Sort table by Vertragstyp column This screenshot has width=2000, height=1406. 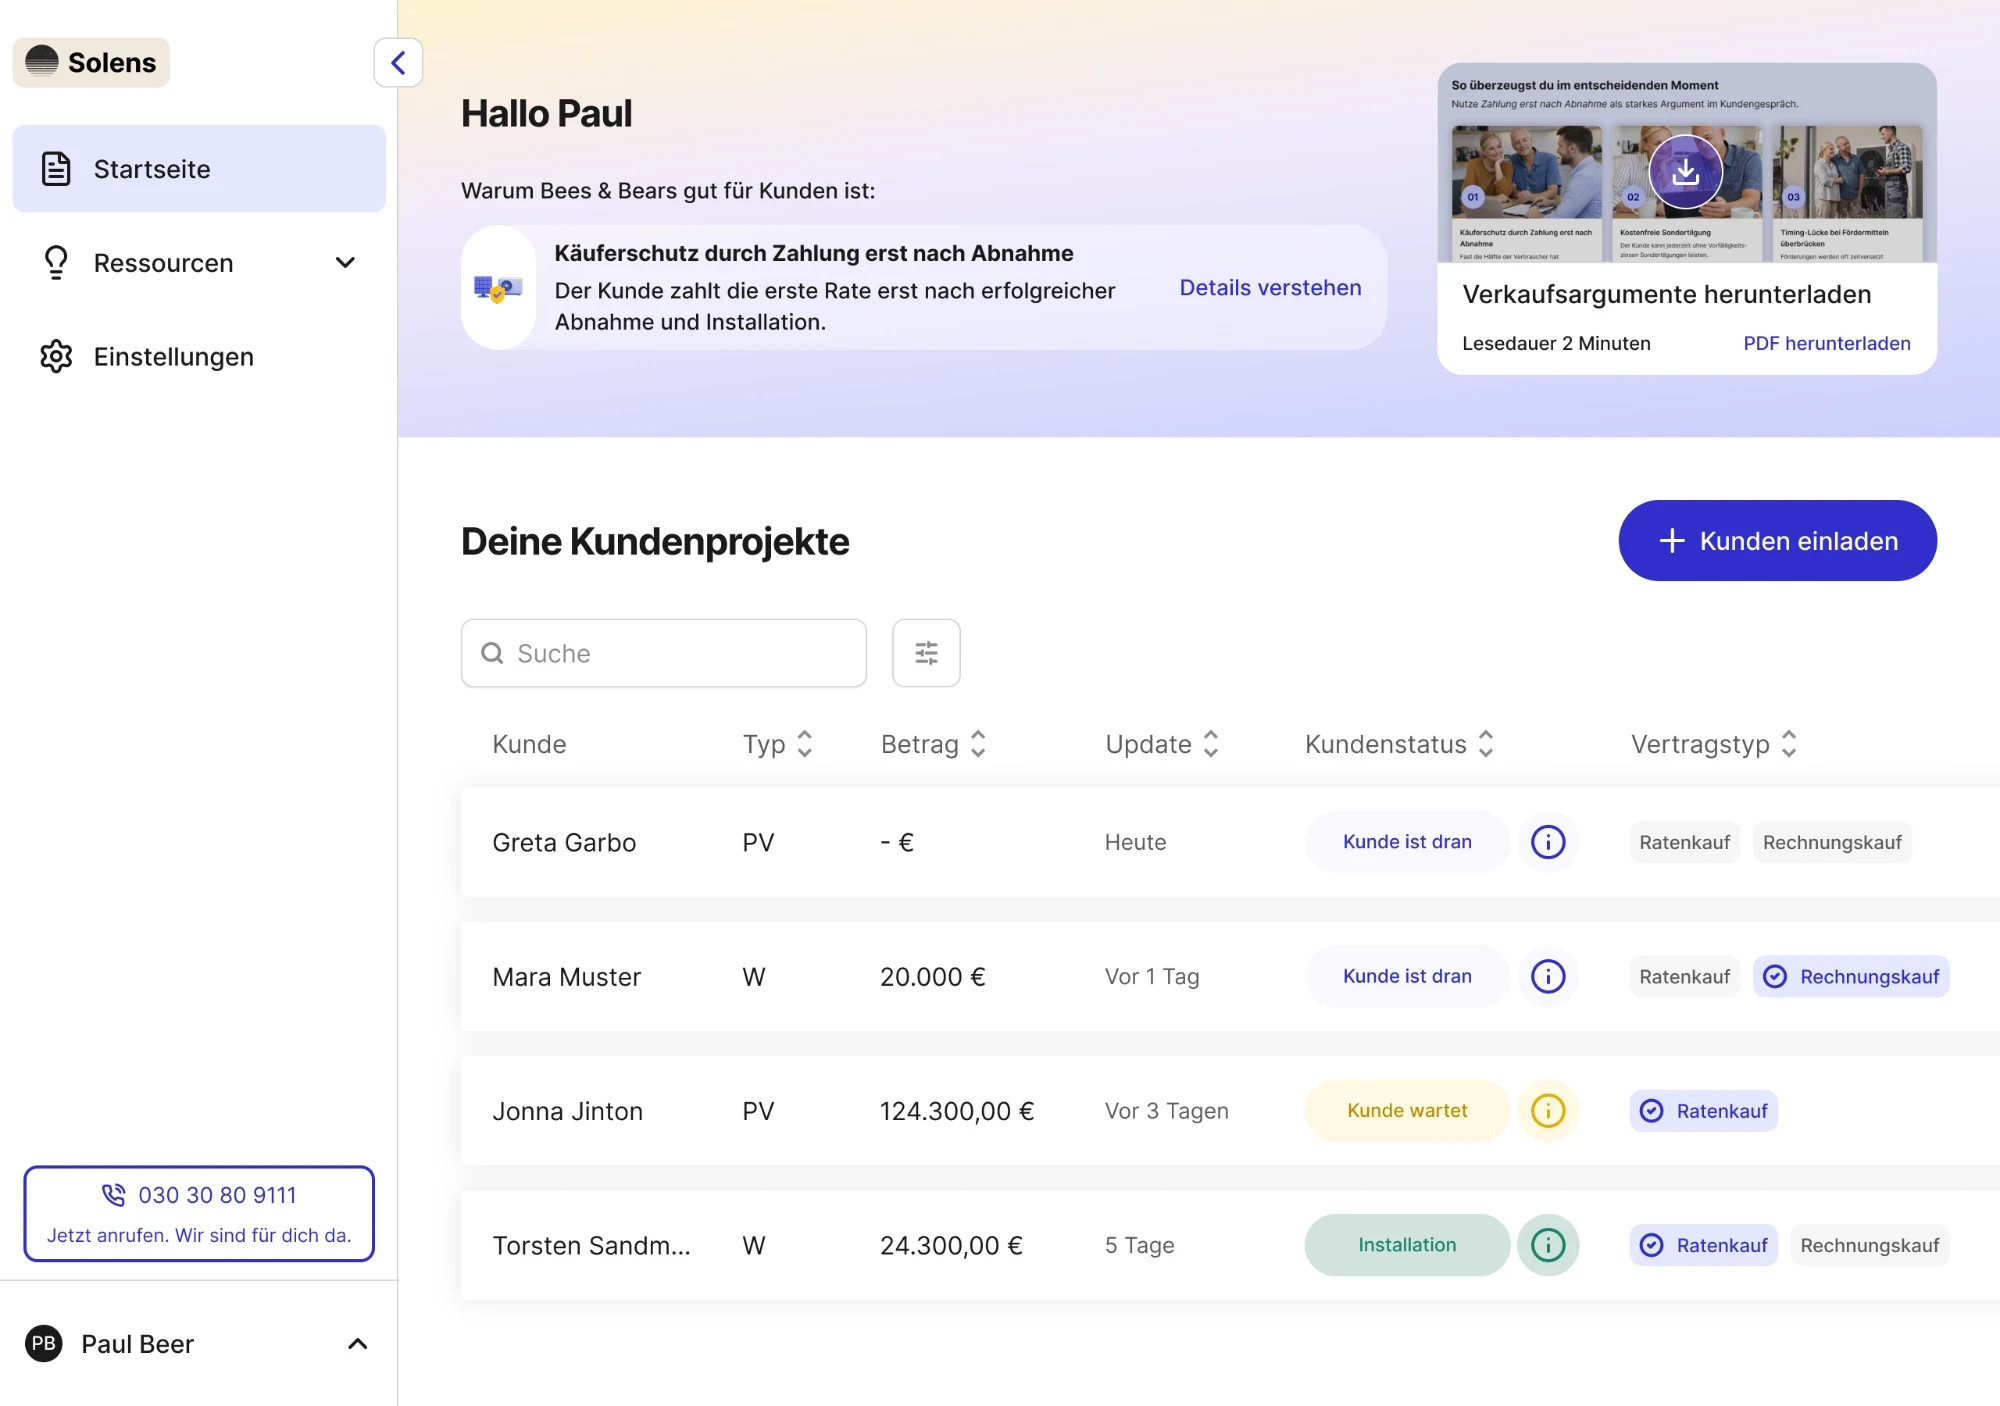tap(1789, 744)
